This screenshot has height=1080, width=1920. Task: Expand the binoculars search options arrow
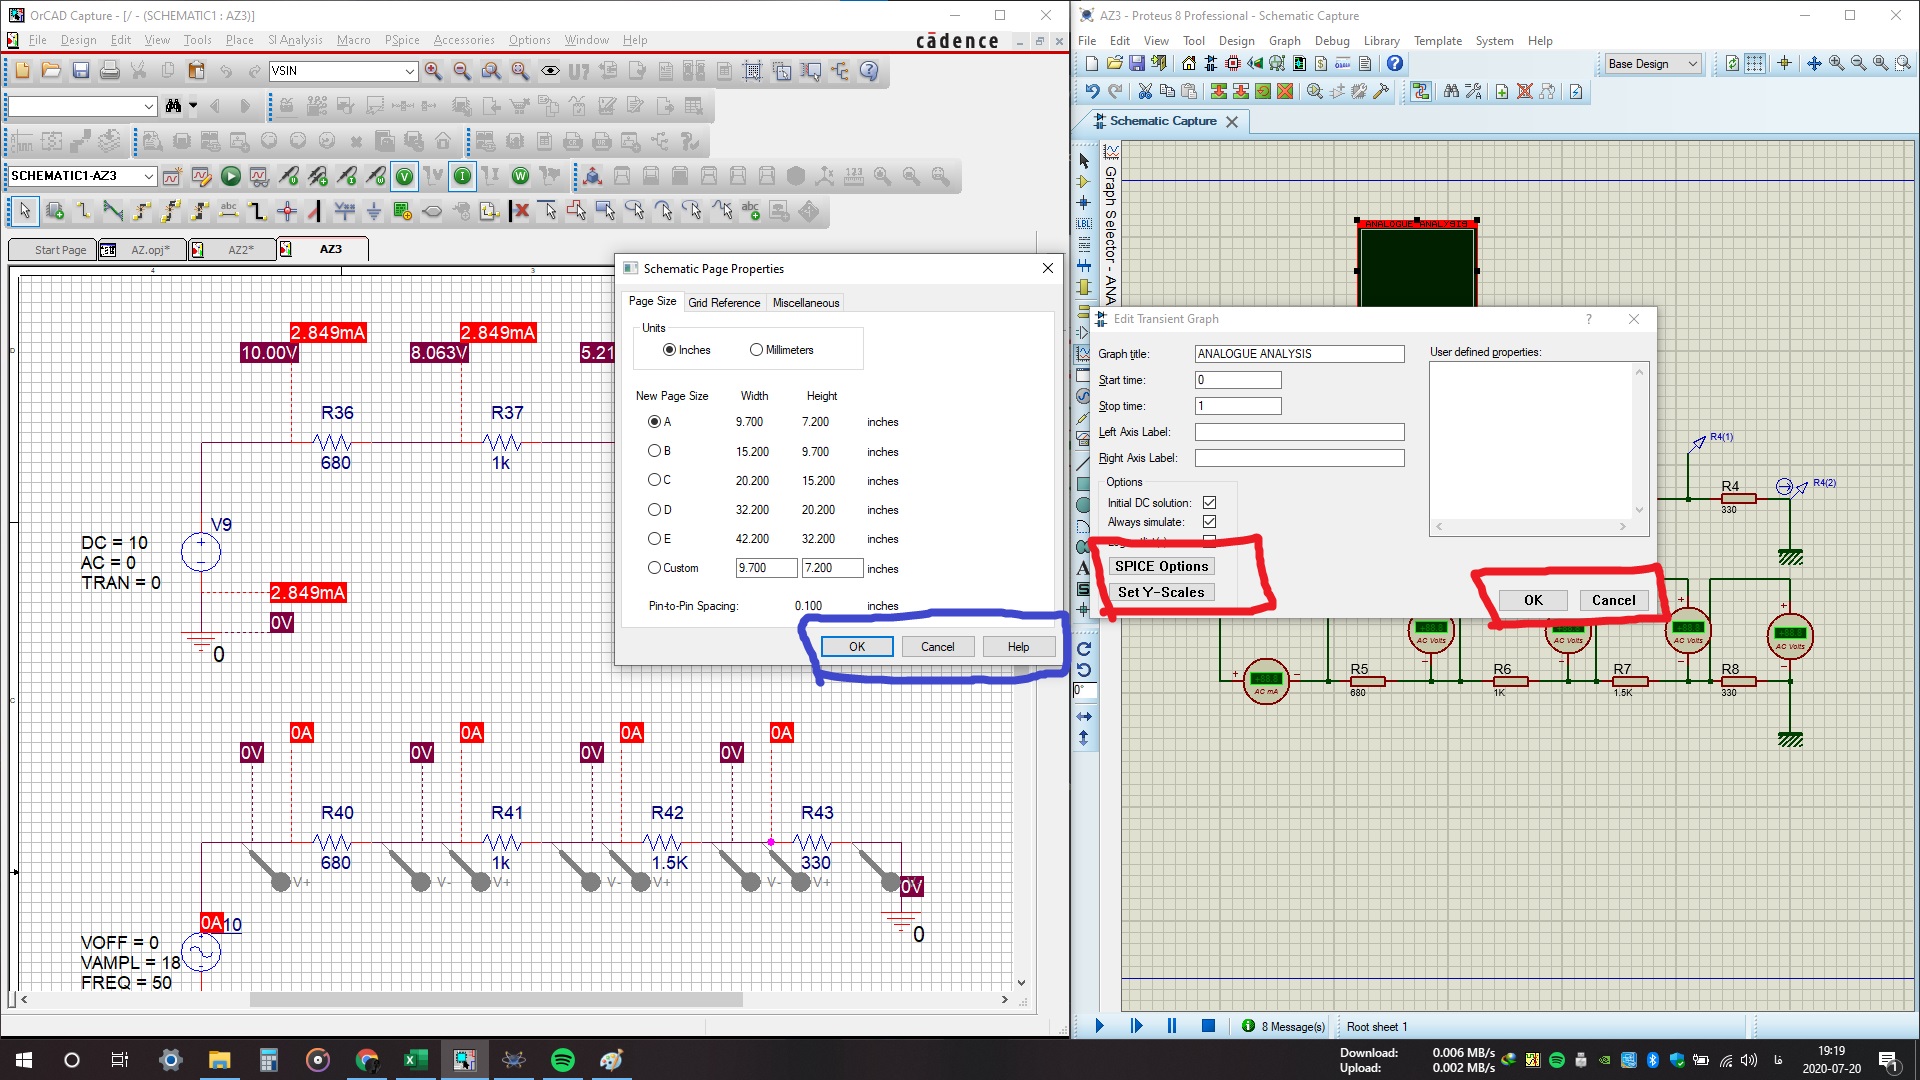click(193, 105)
